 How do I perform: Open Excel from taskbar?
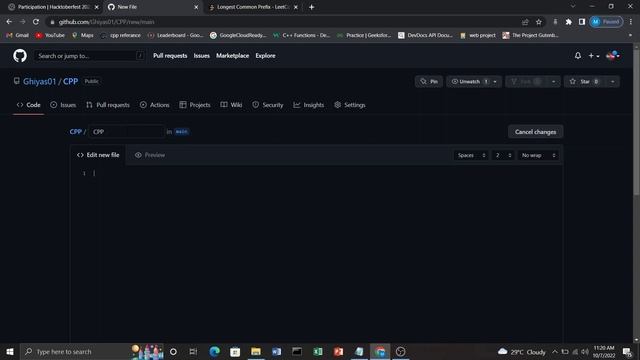pyautogui.click(x=318, y=351)
